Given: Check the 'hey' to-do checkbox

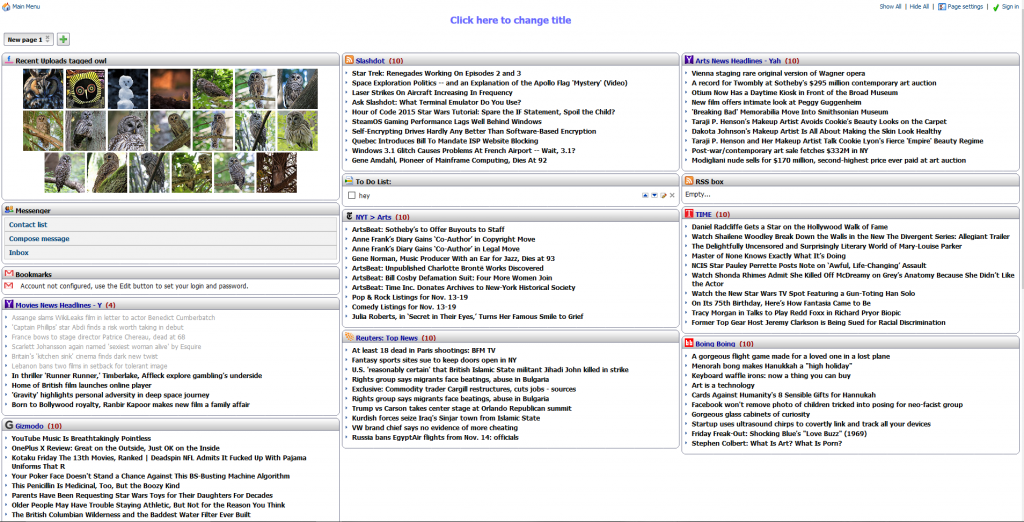Looking at the screenshot, I should (352, 195).
